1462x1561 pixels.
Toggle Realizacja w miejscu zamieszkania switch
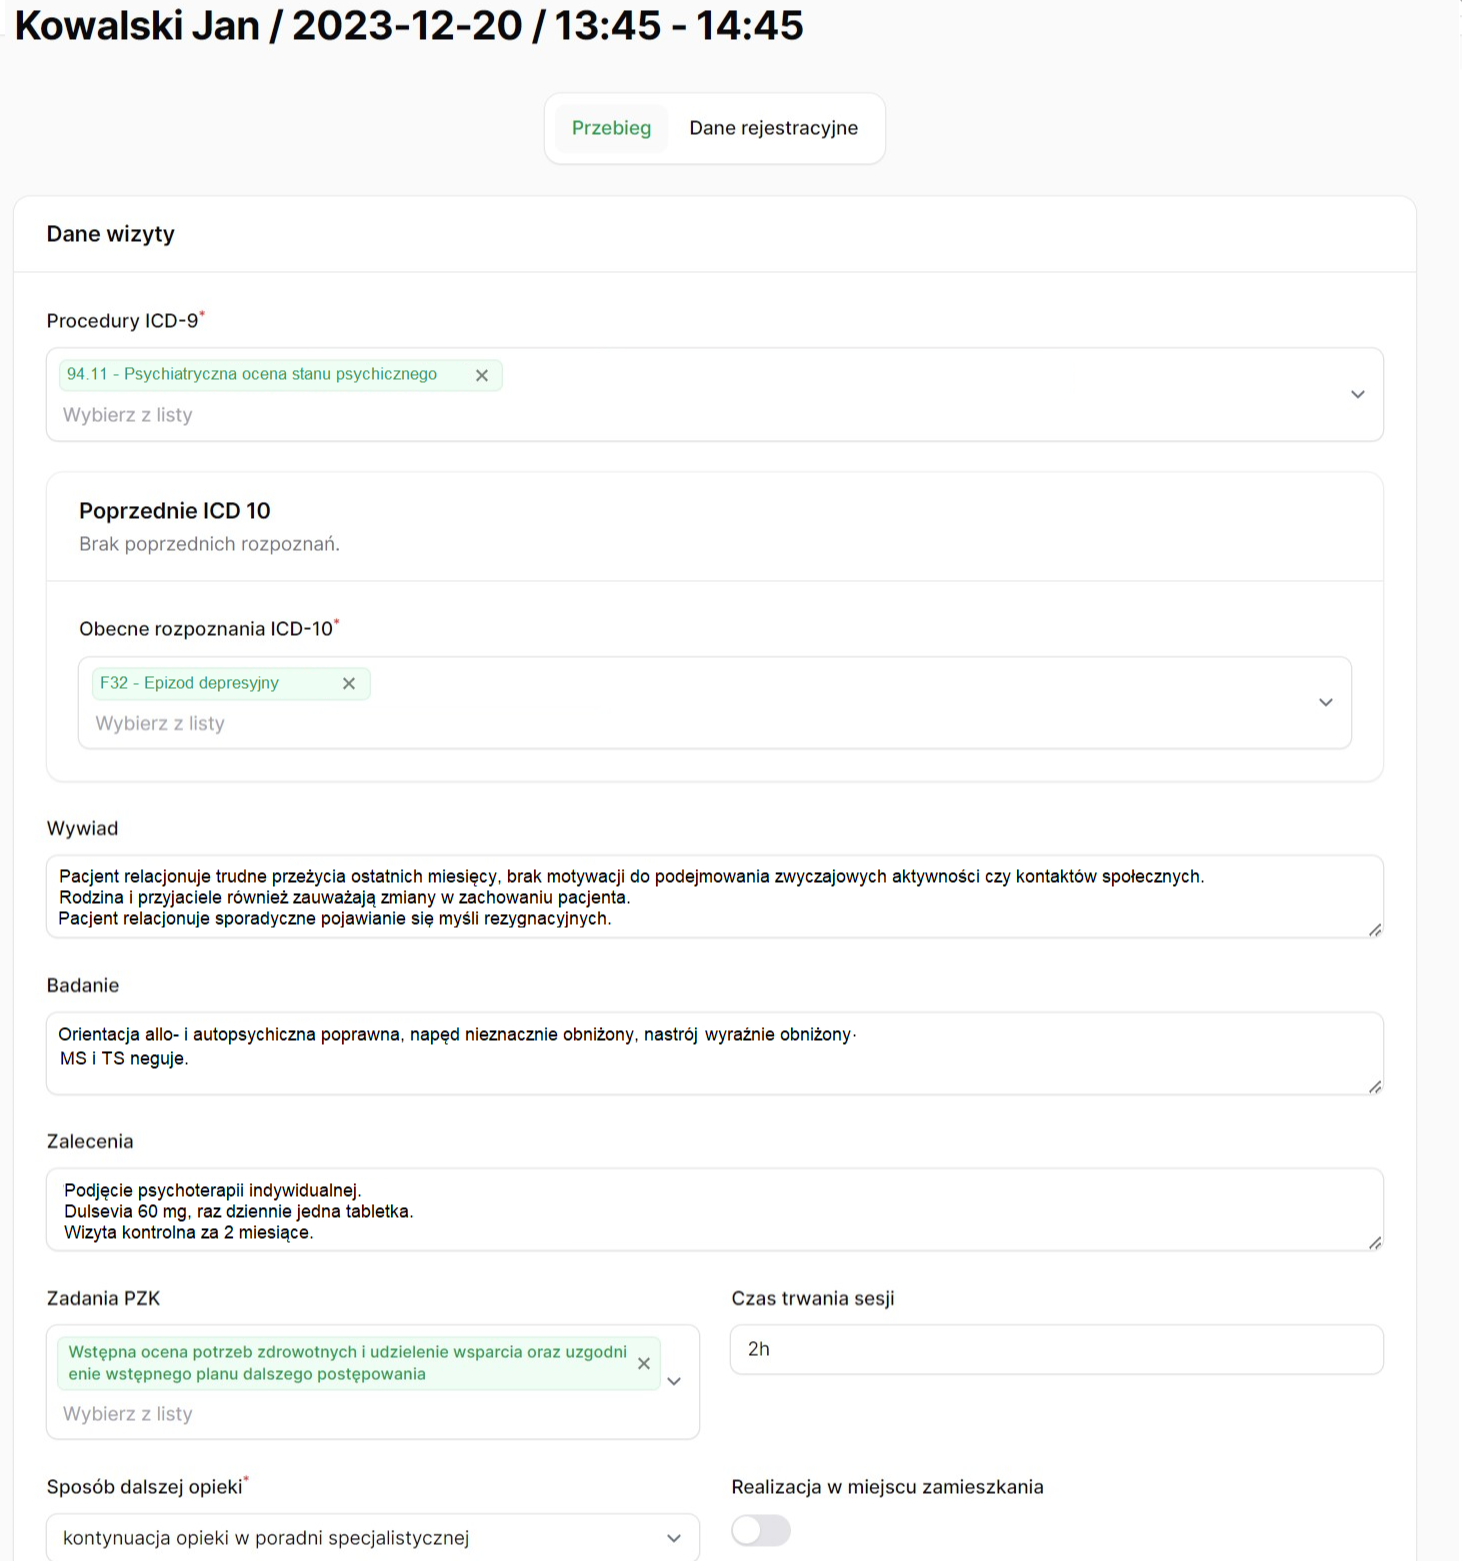(x=761, y=1530)
